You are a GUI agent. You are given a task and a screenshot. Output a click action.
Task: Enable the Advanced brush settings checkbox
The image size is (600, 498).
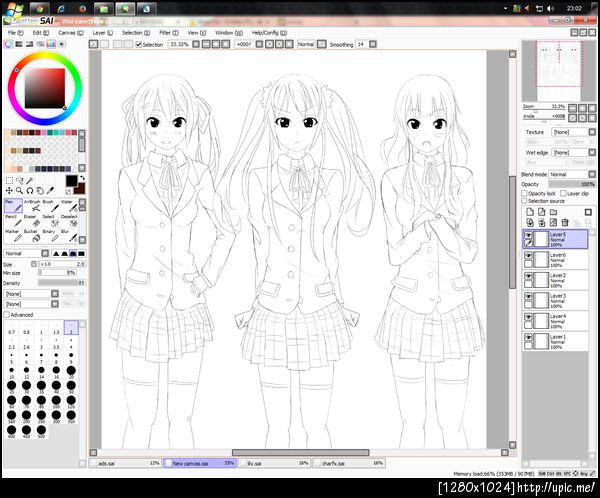pos(7,315)
